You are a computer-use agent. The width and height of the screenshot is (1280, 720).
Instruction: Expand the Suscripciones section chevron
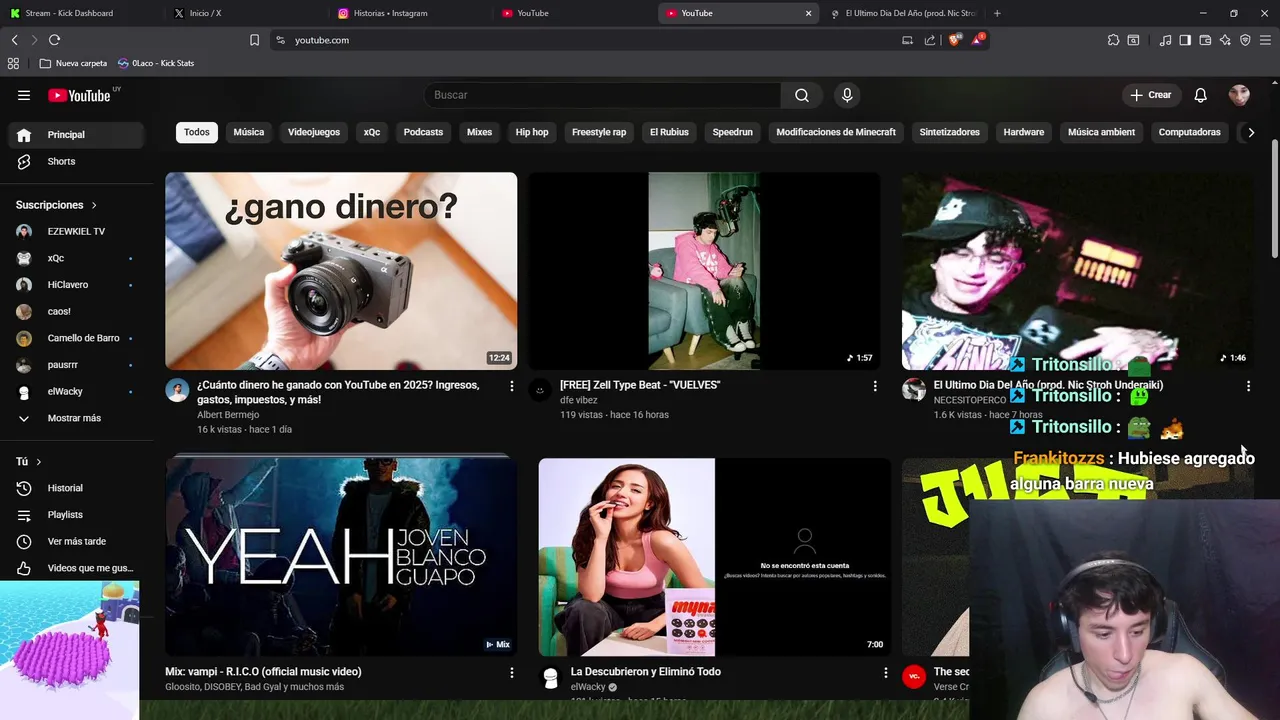tap(94, 205)
